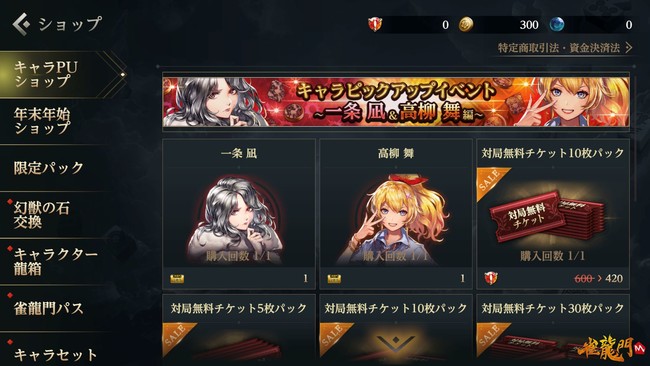This screenshot has width=650, height=366.
Task: Open 幻獣の石 交換 category
Action: point(57,215)
